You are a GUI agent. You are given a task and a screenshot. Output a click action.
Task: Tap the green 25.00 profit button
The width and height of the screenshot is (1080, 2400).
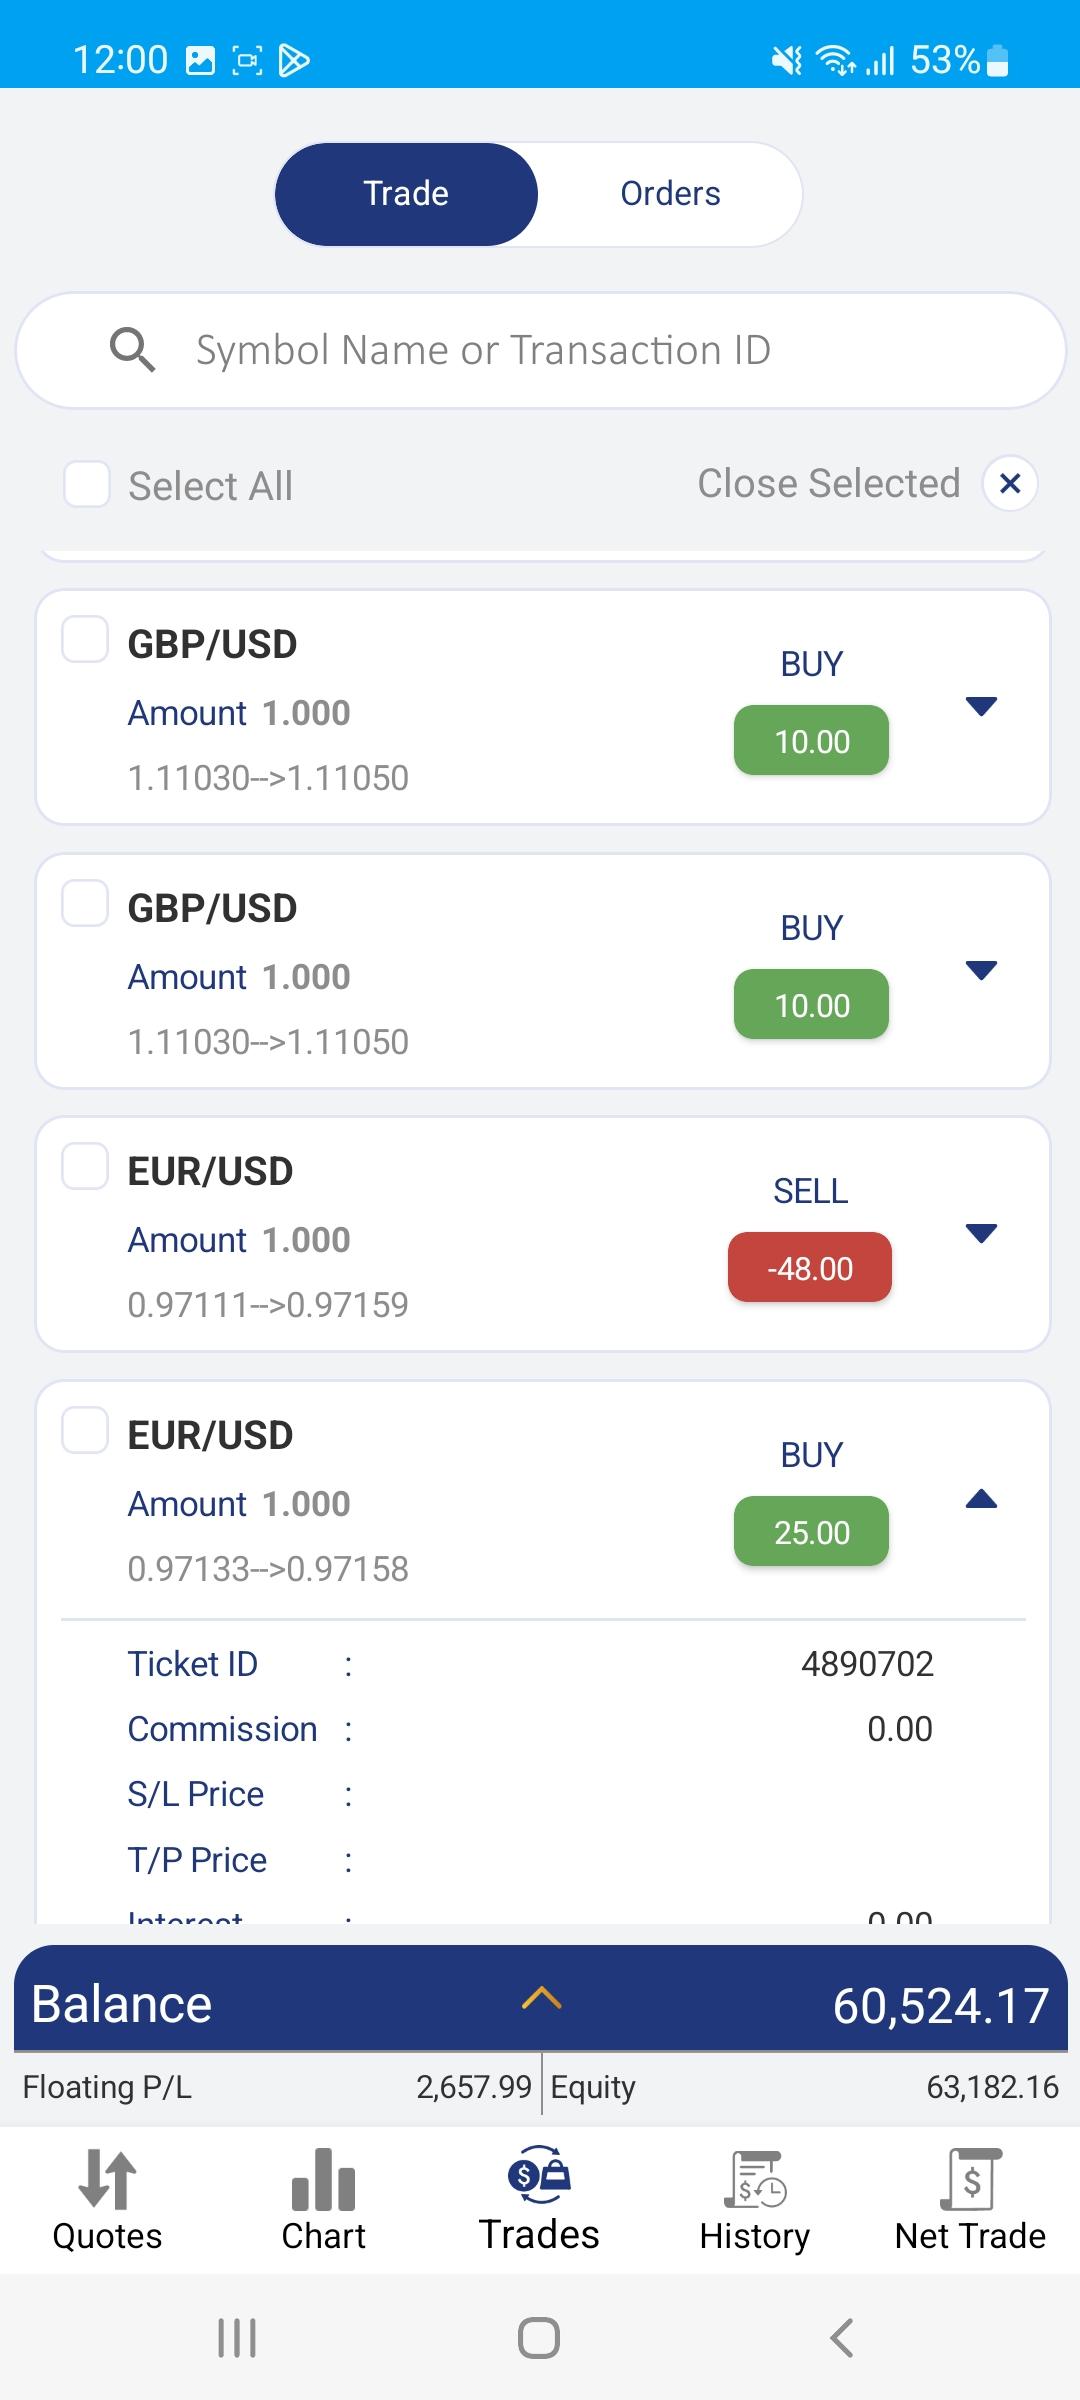point(811,1532)
